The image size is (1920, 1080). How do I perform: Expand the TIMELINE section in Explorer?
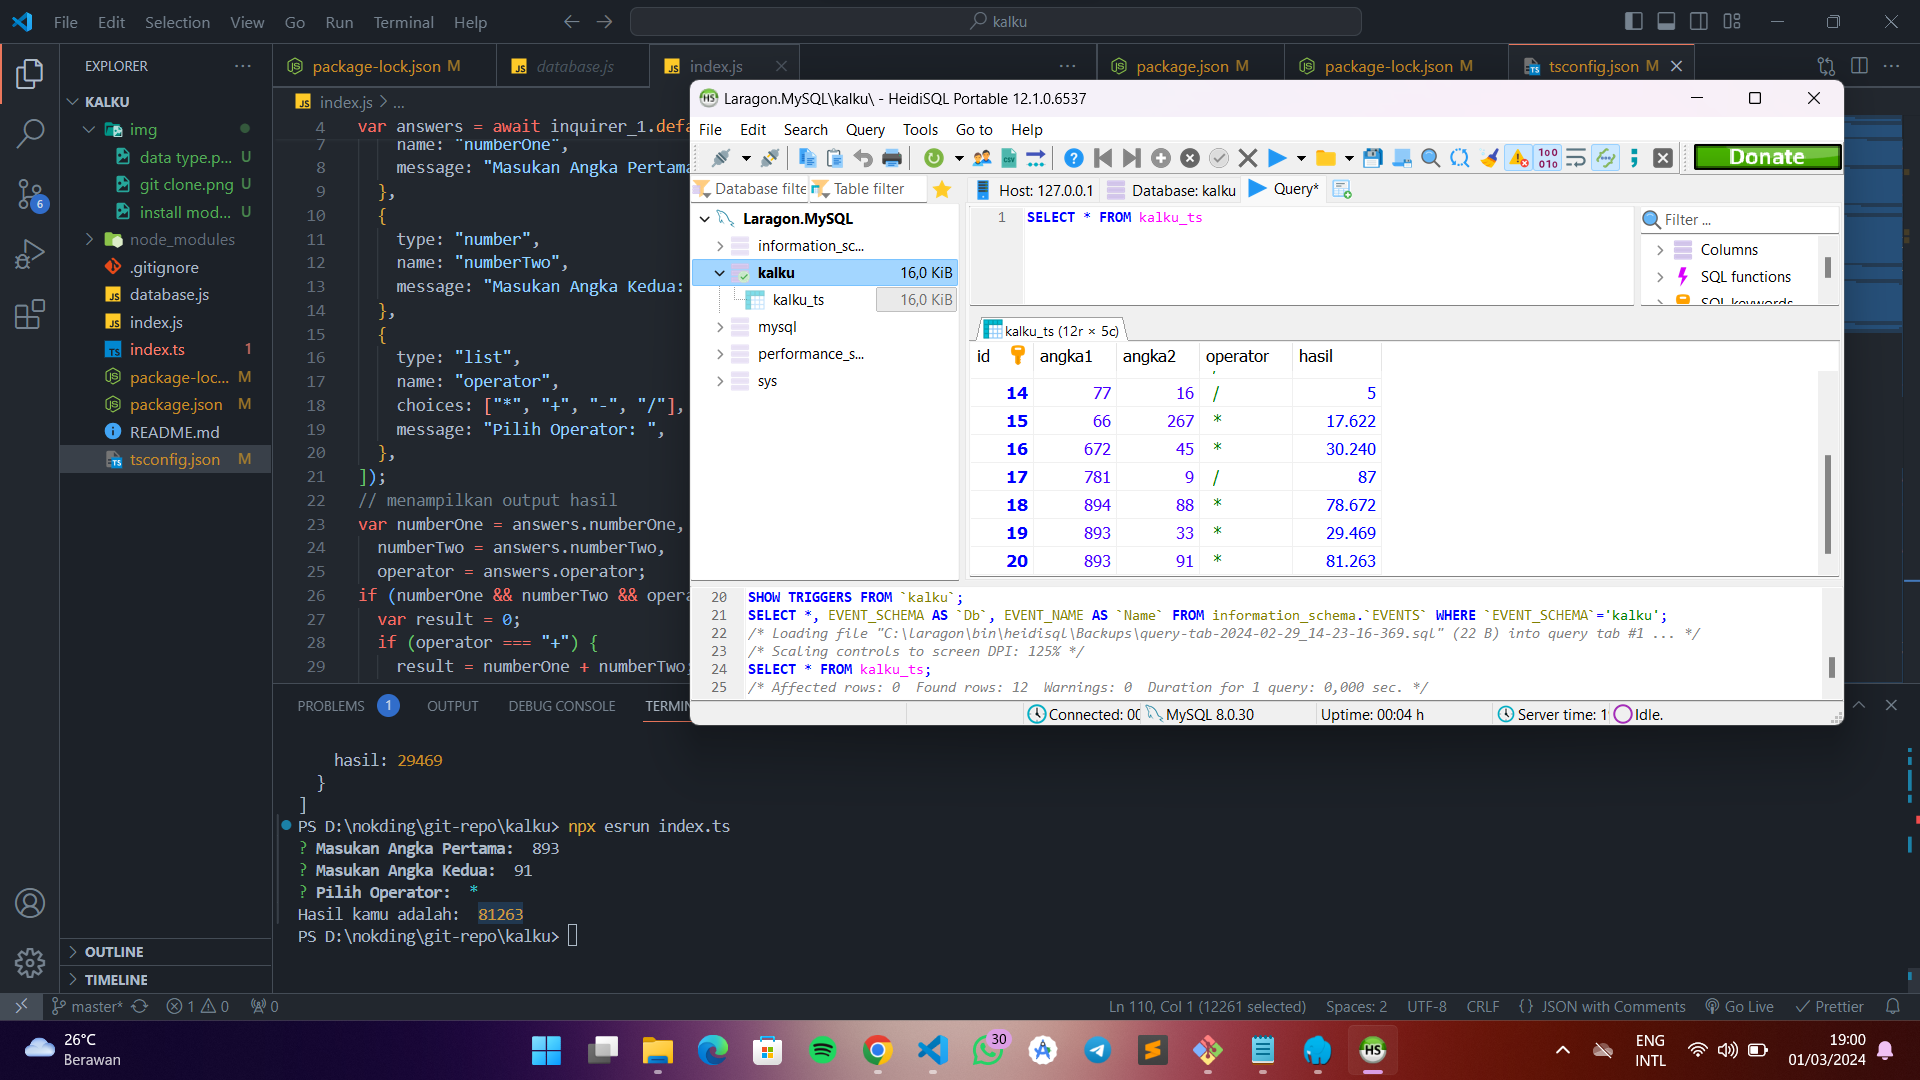pos(116,980)
